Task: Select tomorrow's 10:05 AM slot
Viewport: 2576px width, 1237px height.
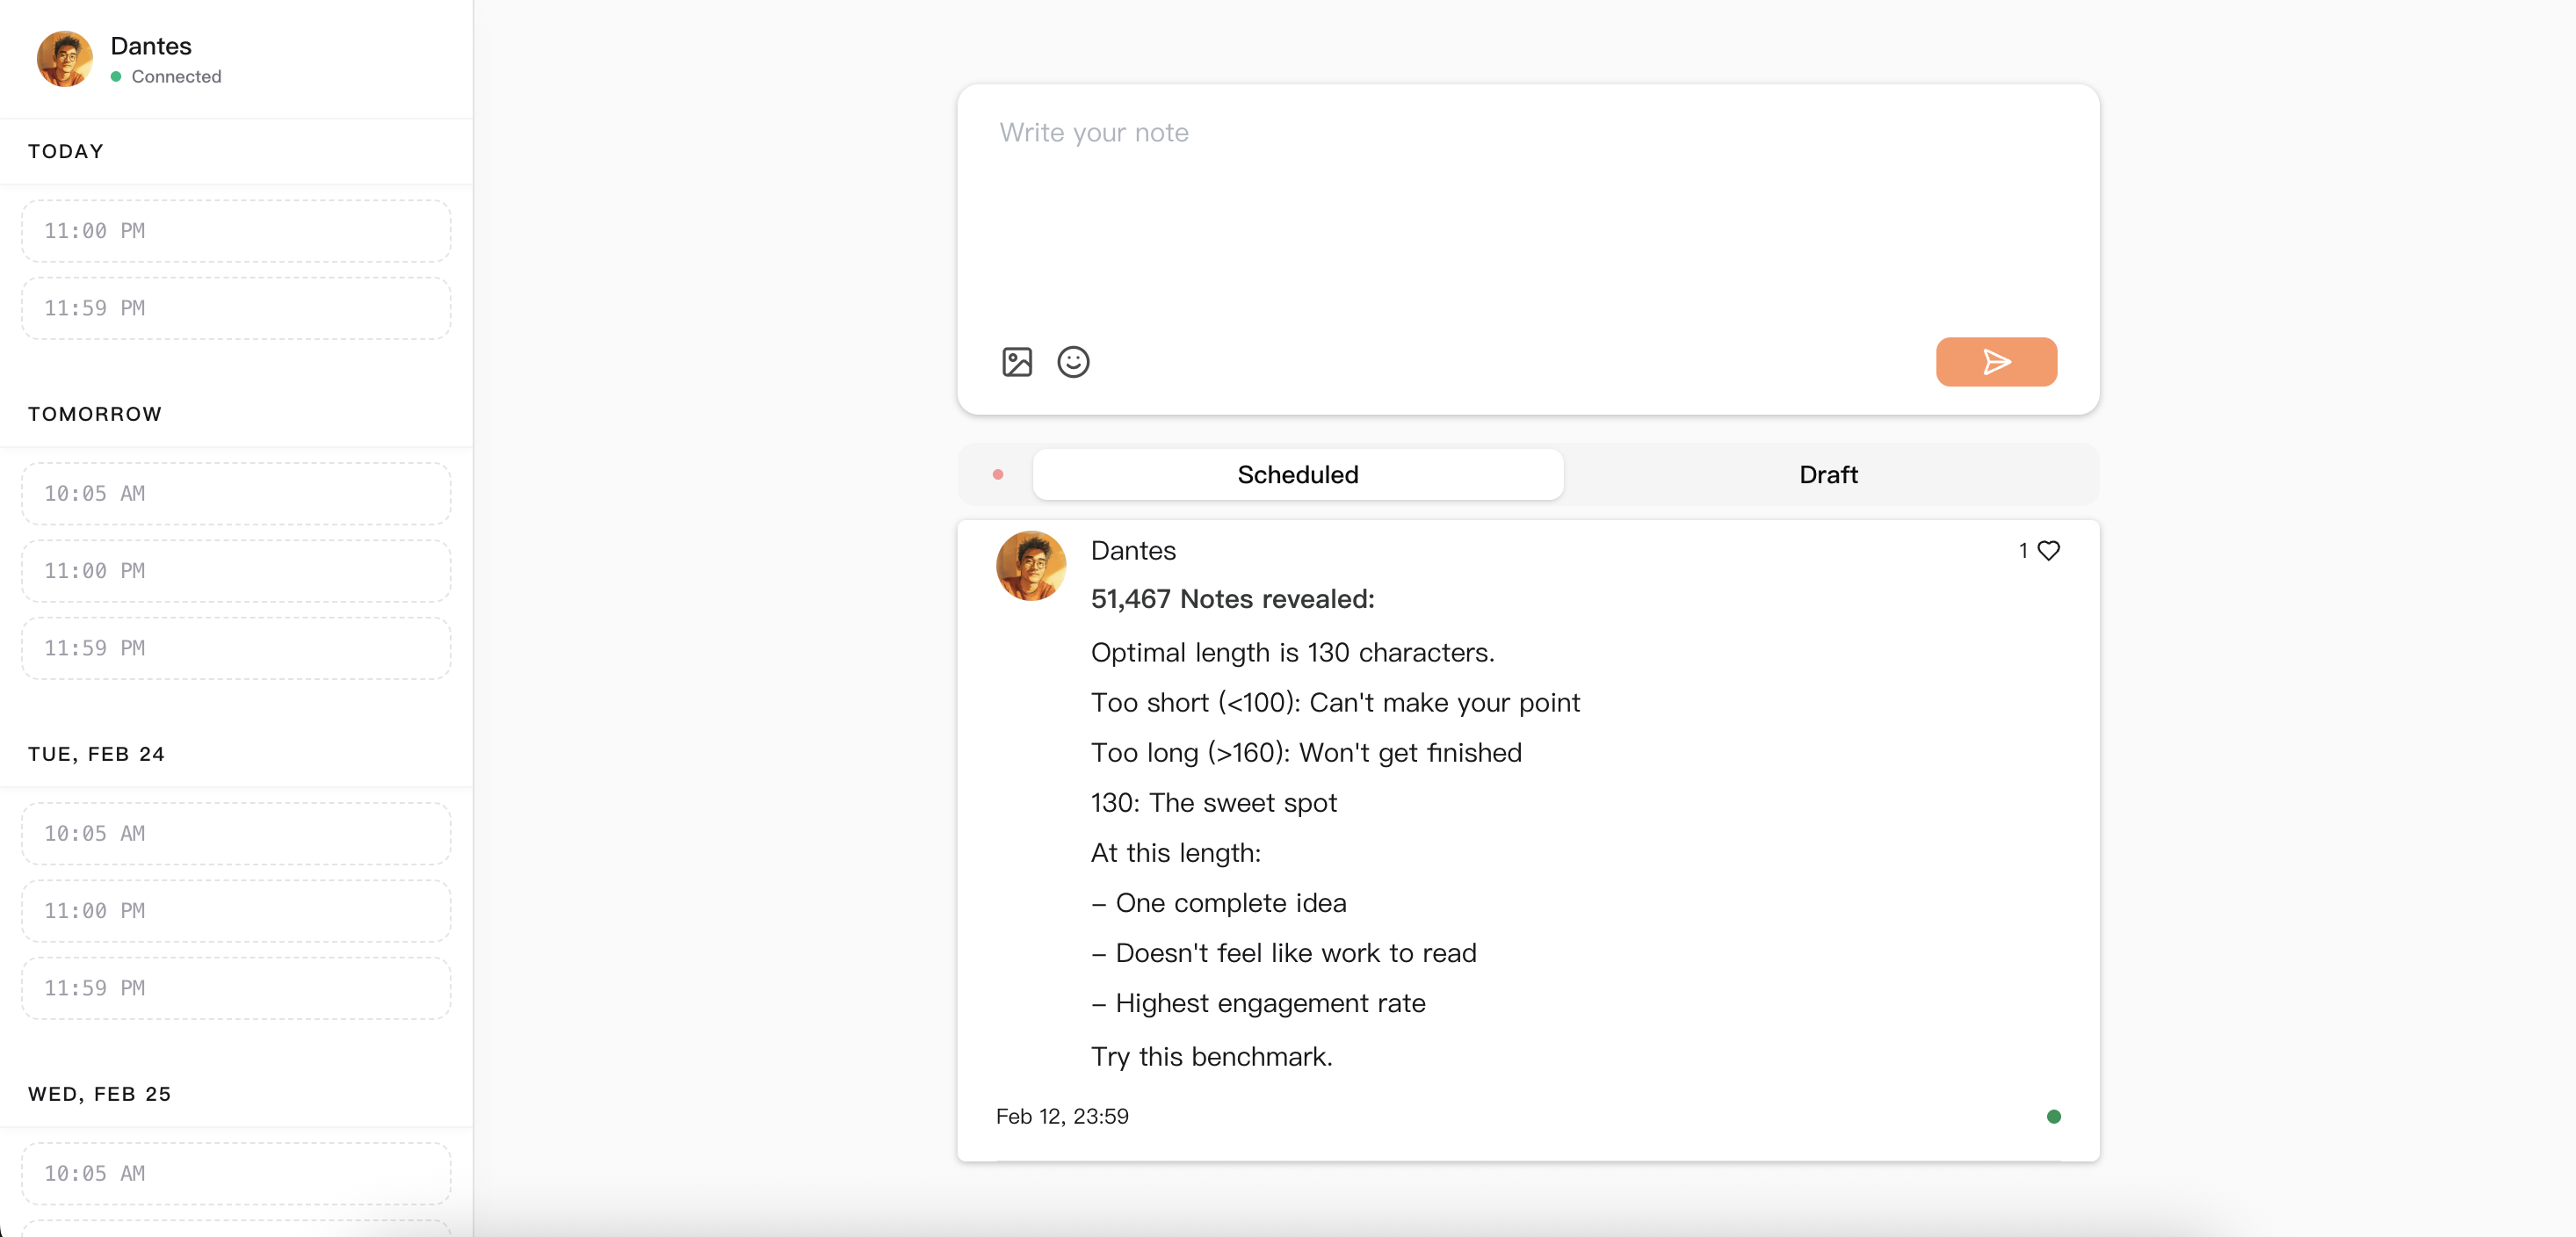Action: coord(236,493)
